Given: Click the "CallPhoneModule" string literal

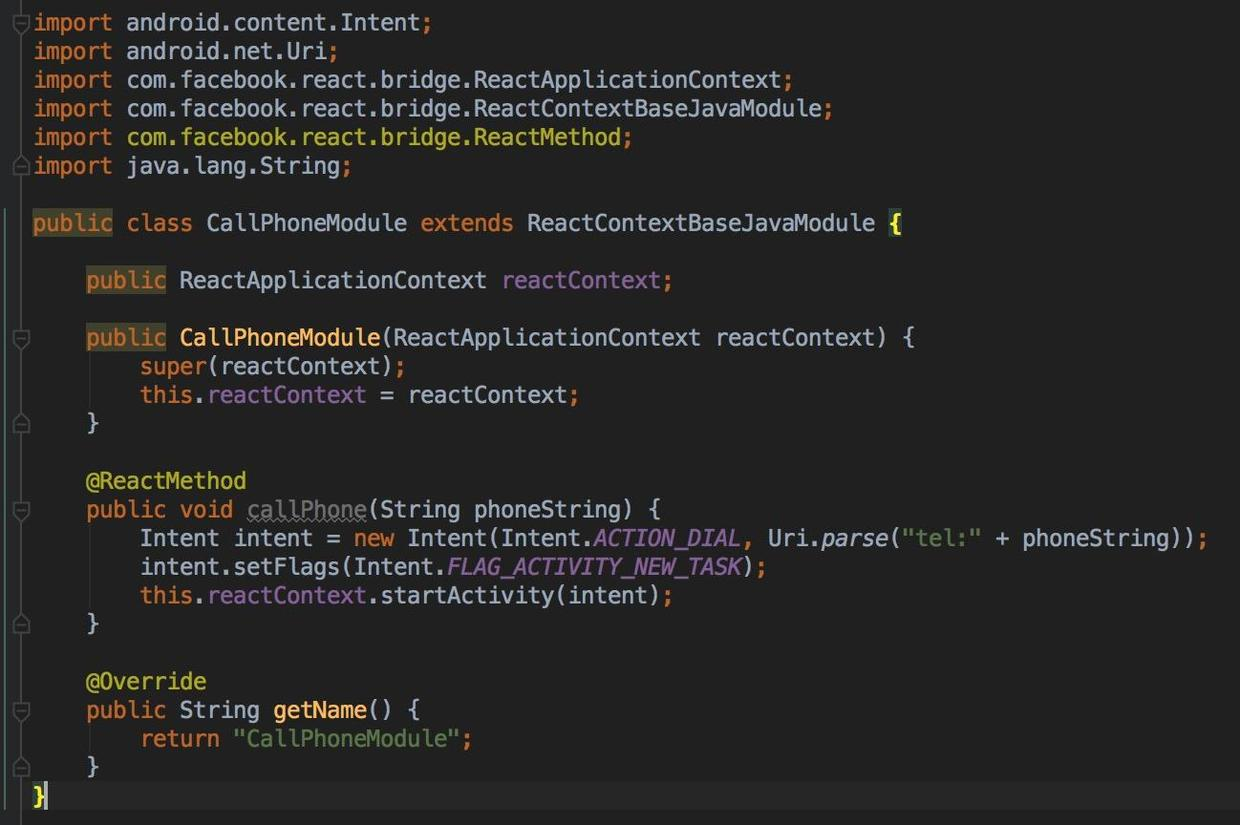Looking at the screenshot, I should [x=346, y=739].
